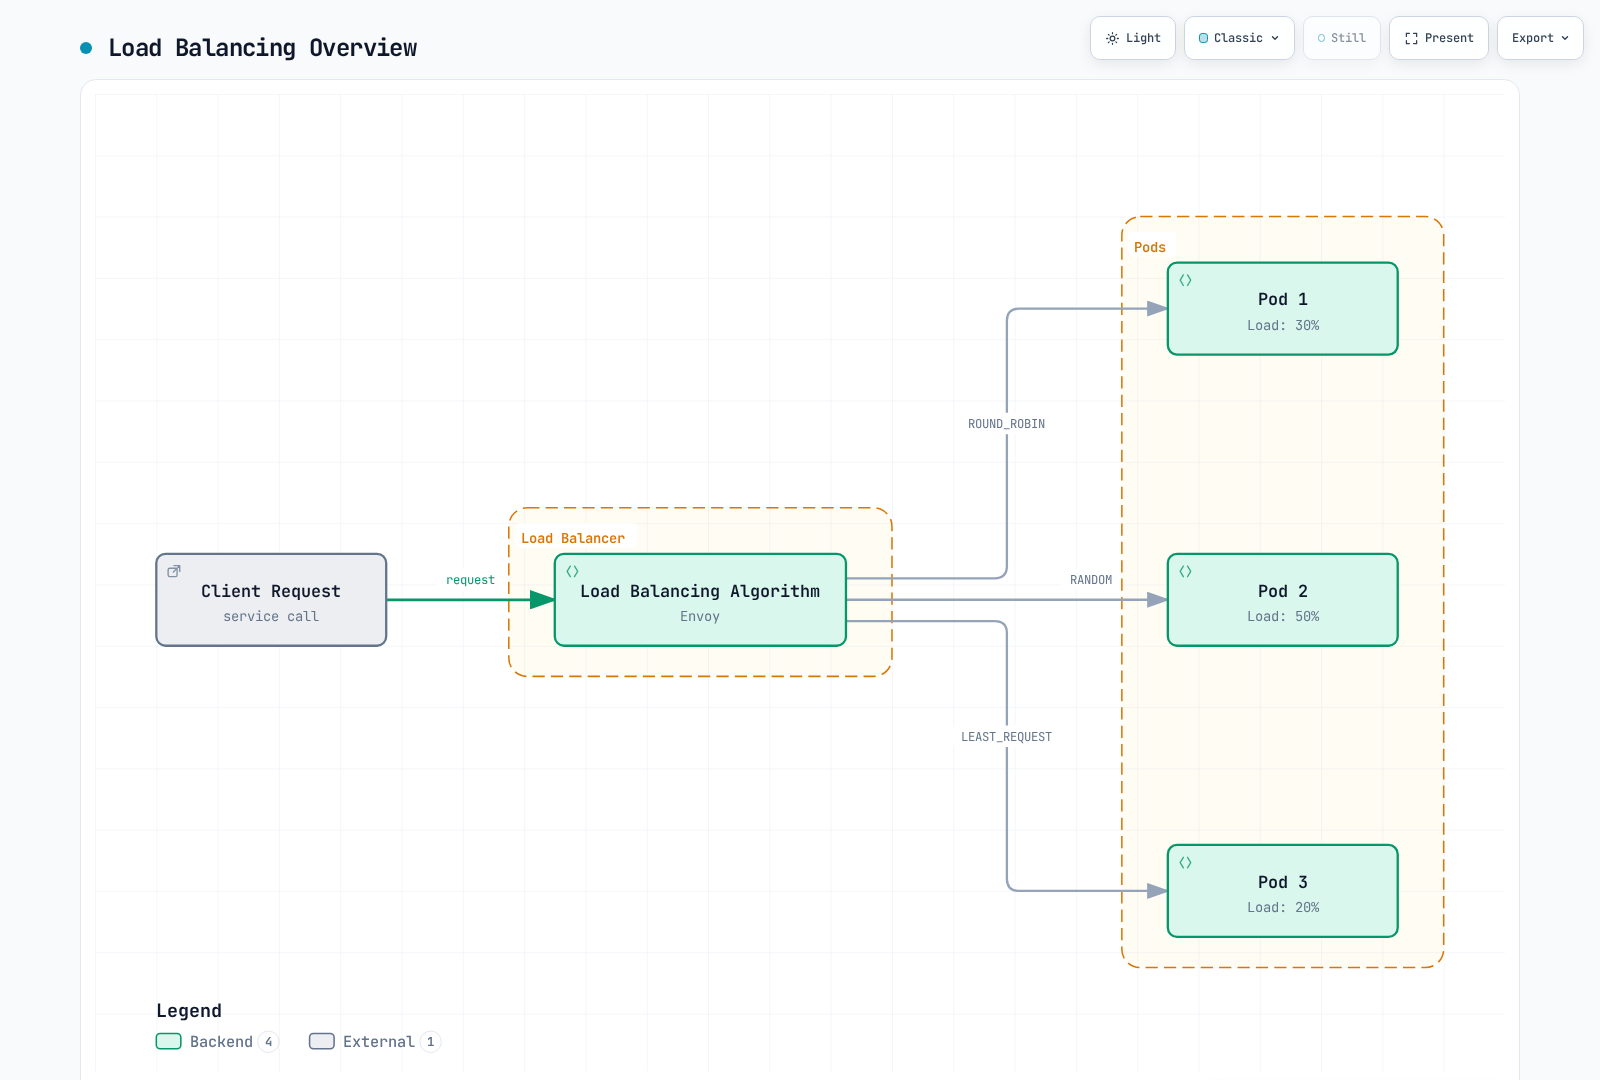Image resolution: width=1600 pixels, height=1080 pixels.
Task: Click the code icon on Pod 2 node
Action: tap(1185, 571)
